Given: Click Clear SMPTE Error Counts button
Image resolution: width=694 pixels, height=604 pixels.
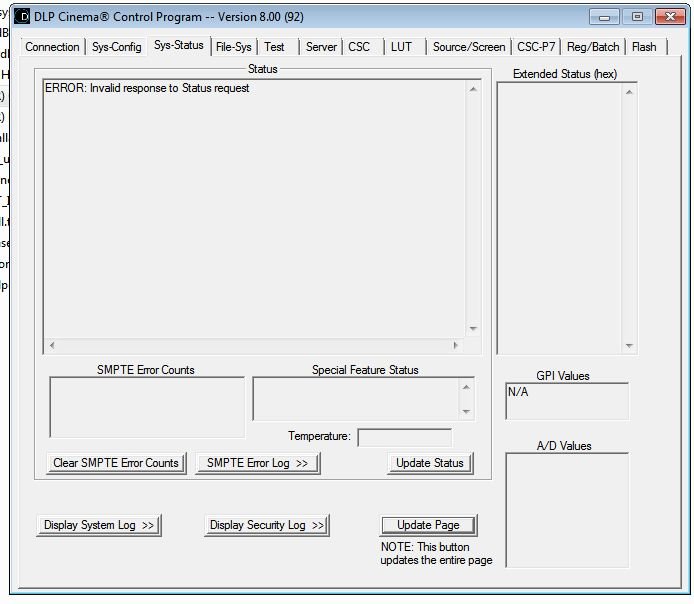Looking at the screenshot, I should tap(116, 463).
